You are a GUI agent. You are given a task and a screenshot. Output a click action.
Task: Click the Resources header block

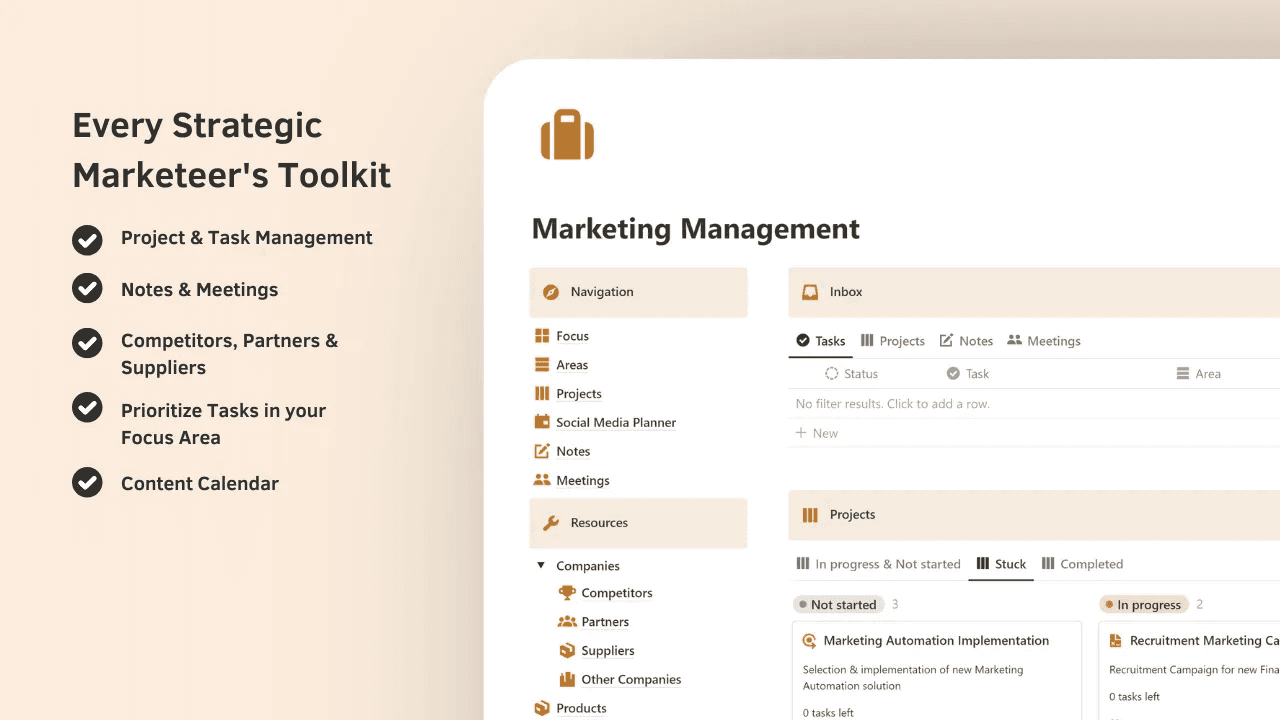point(638,523)
